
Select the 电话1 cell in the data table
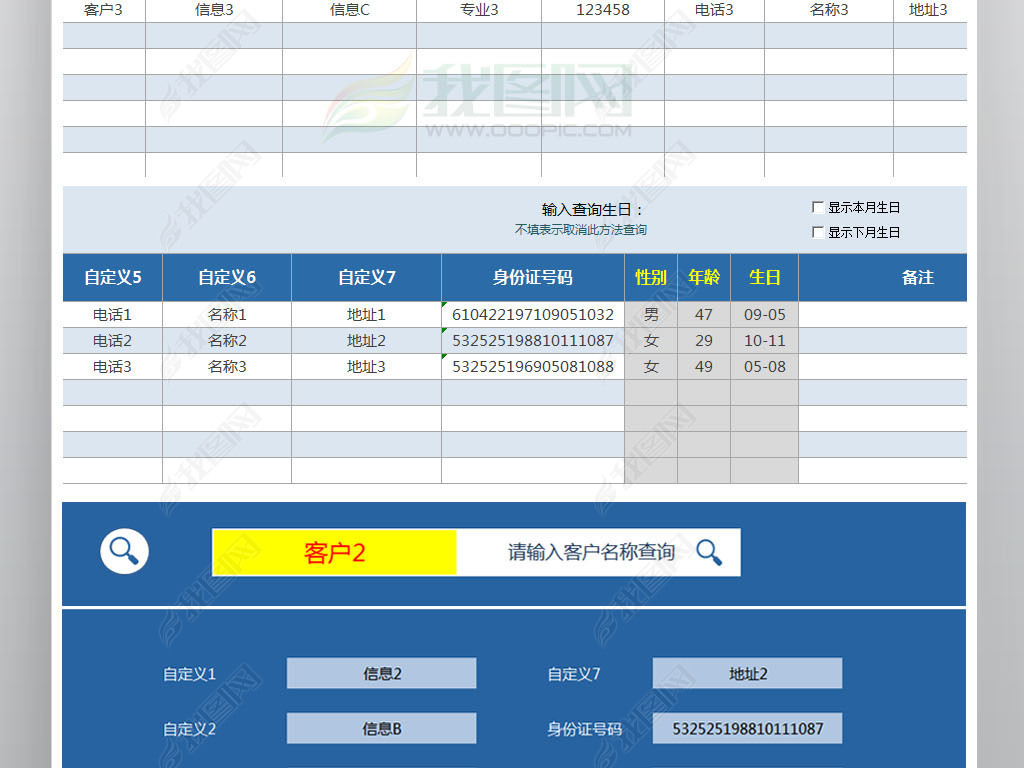(112, 314)
